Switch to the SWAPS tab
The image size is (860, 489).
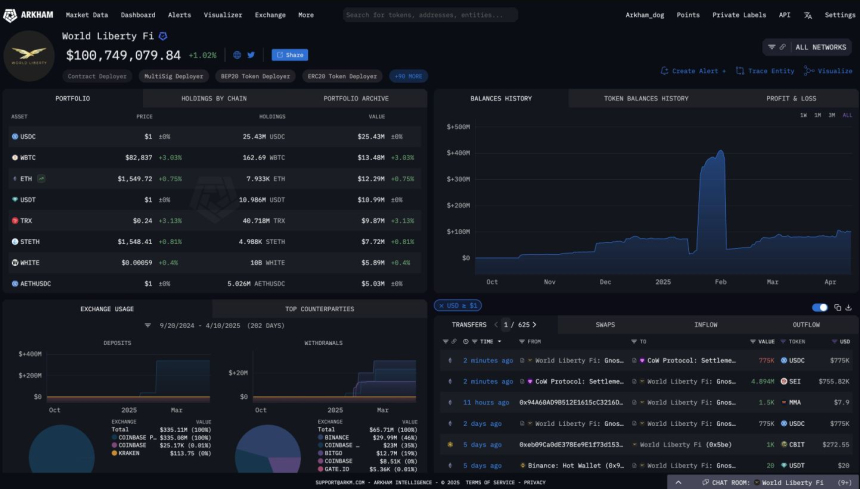pos(605,325)
